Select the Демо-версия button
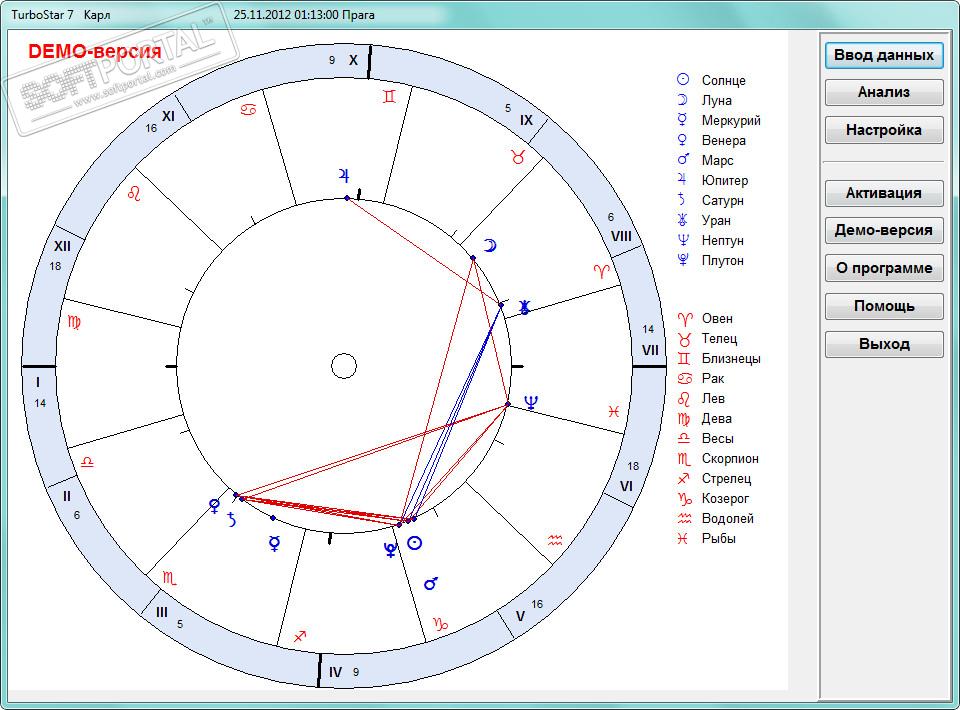This screenshot has width=960, height=710. [x=883, y=231]
